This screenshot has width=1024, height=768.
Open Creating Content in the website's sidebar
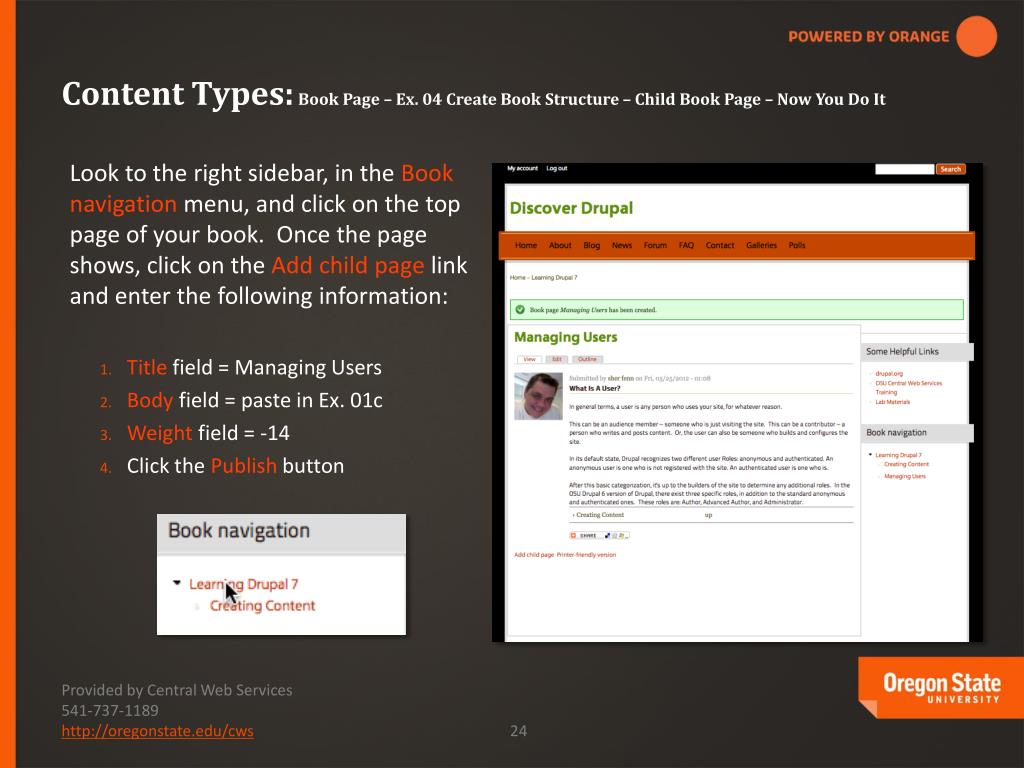coord(906,464)
